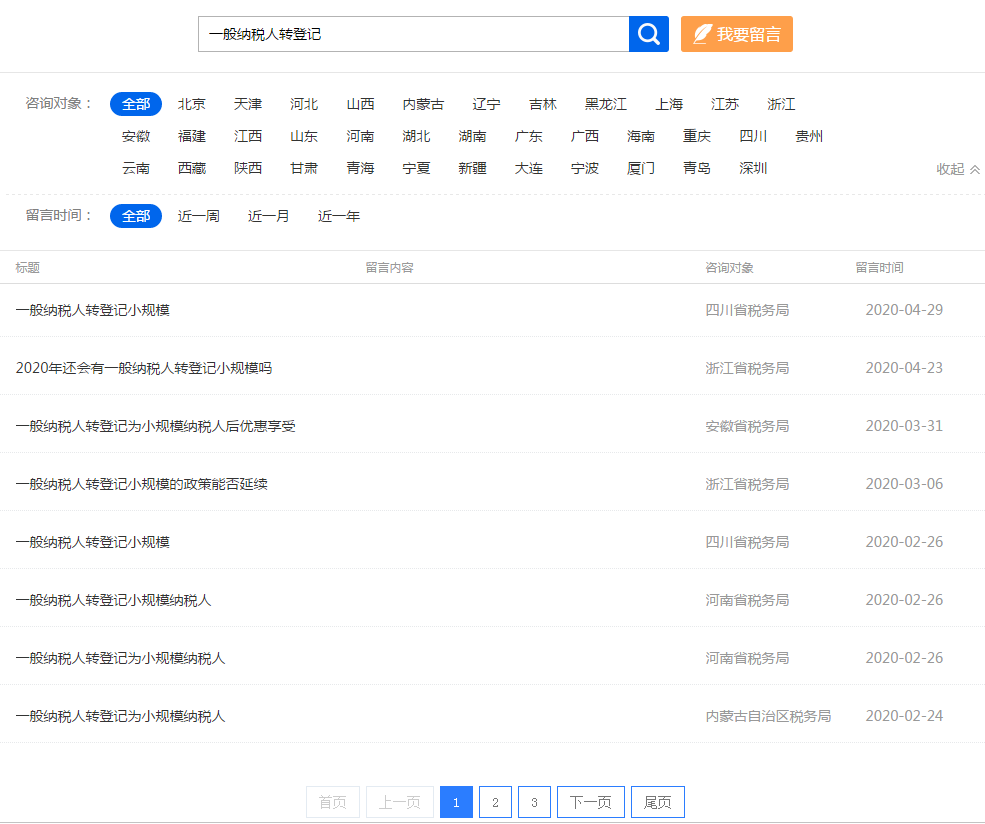Image resolution: width=985 pixels, height=824 pixels.
Task: Select 全部 in 咨询对象 filter
Action: tap(136, 104)
